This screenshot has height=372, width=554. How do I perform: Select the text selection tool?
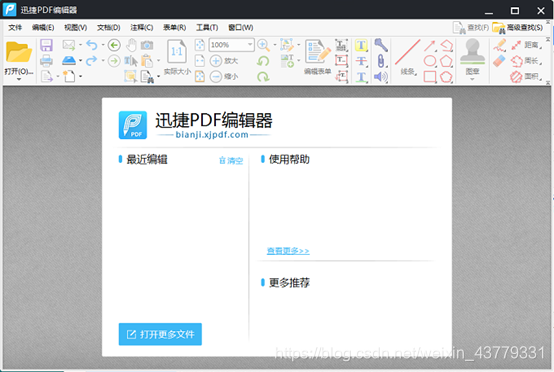(131, 61)
